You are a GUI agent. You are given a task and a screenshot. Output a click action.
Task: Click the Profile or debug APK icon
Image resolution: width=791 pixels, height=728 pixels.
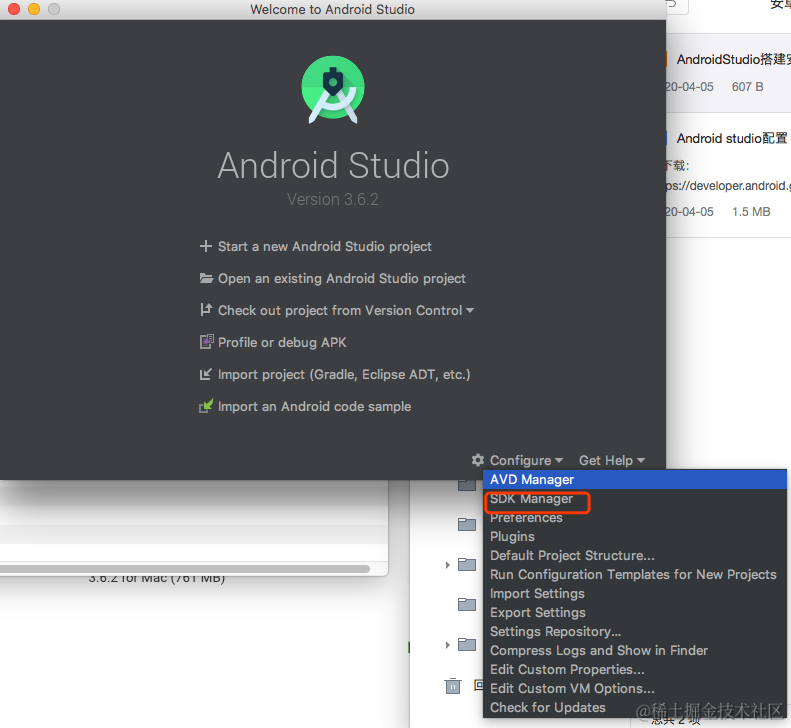pyautogui.click(x=206, y=342)
